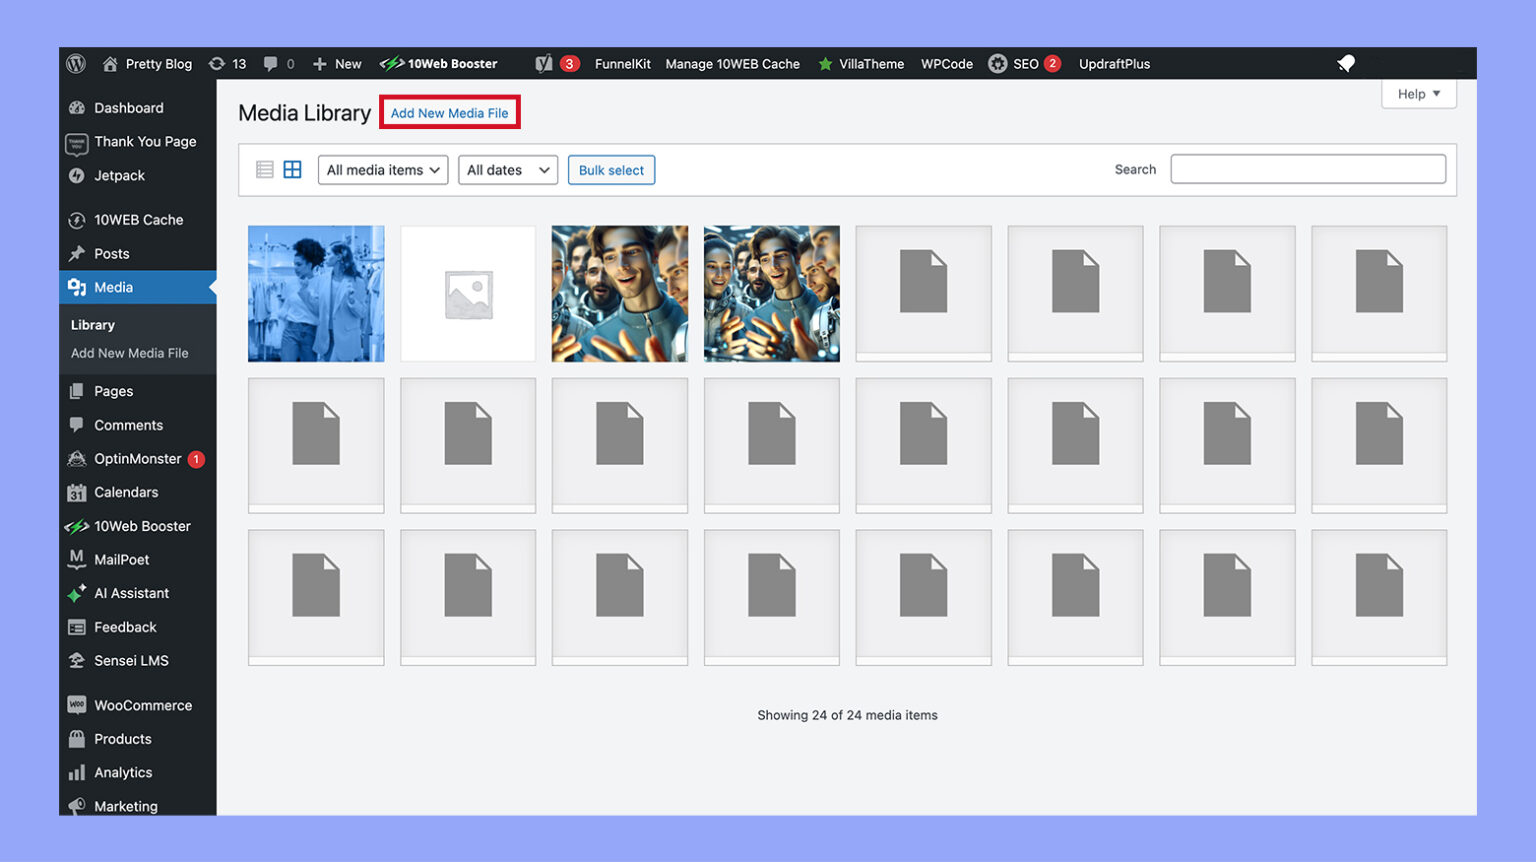The width and height of the screenshot is (1536, 862).
Task: Open the Help dropdown panel
Action: click(1418, 93)
